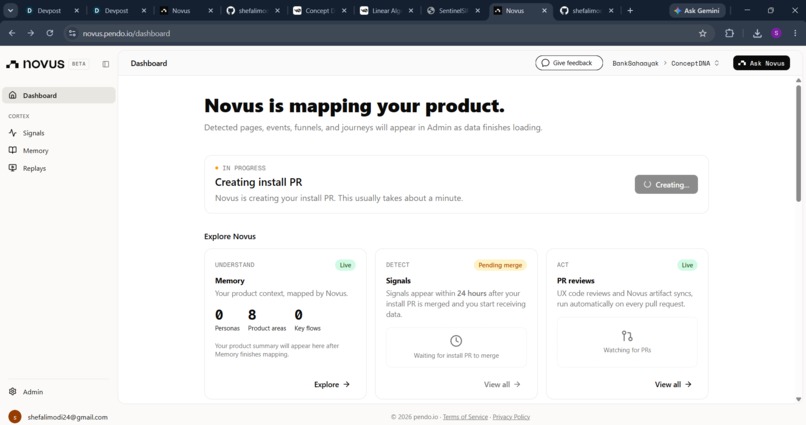This screenshot has width=806, height=425.
Task: Open Replays in the sidebar
Action: [x=34, y=168]
